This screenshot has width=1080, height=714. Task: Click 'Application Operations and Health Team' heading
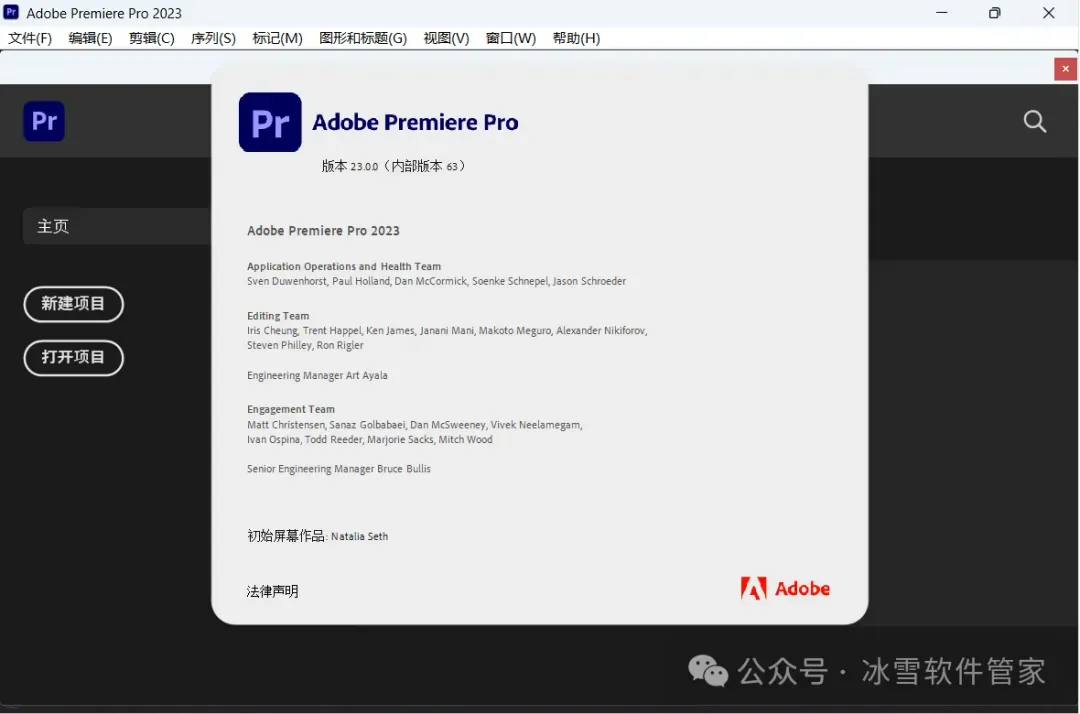point(344,266)
